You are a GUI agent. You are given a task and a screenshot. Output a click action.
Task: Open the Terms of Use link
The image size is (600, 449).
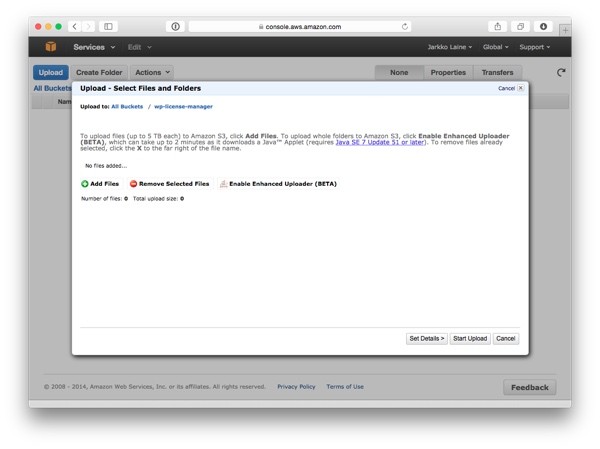[345, 387]
